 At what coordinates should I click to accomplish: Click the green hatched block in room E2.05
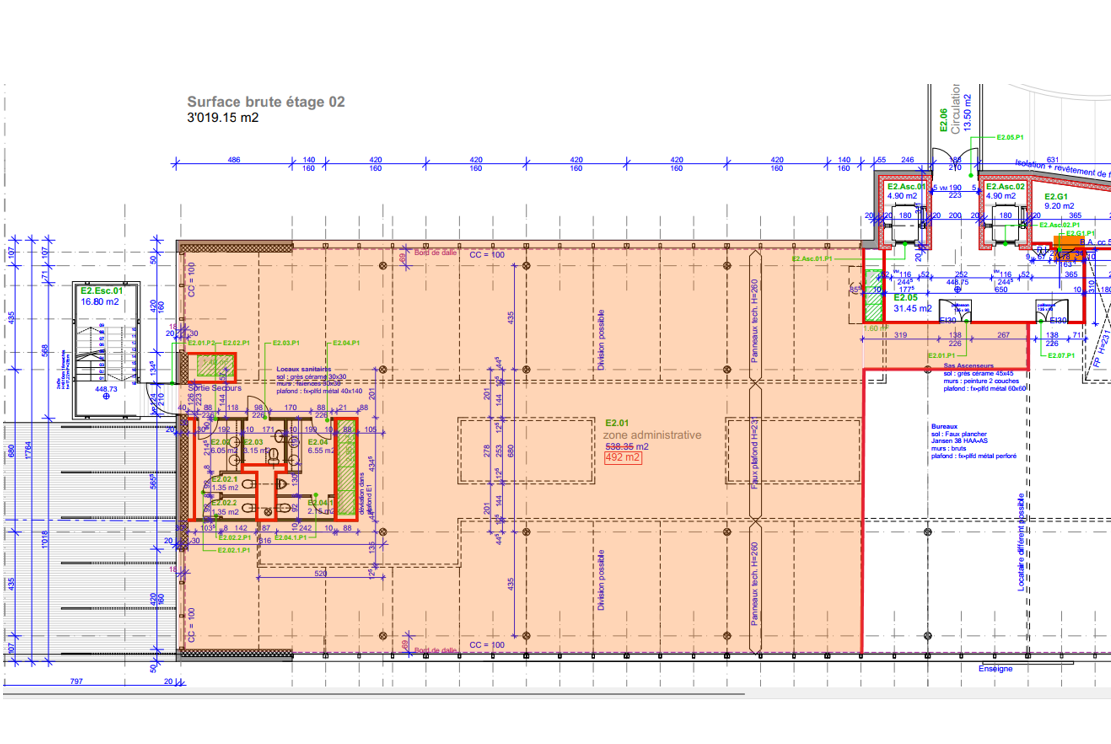[873, 297]
